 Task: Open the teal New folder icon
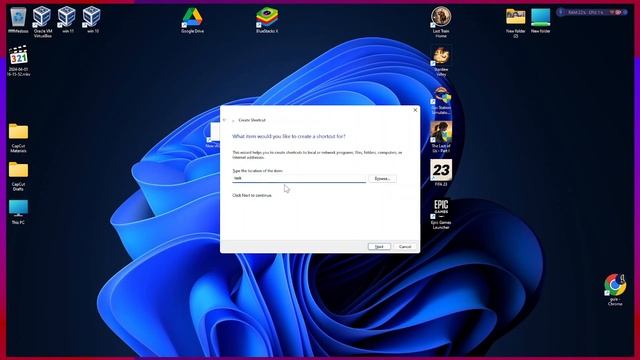click(x=540, y=20)
